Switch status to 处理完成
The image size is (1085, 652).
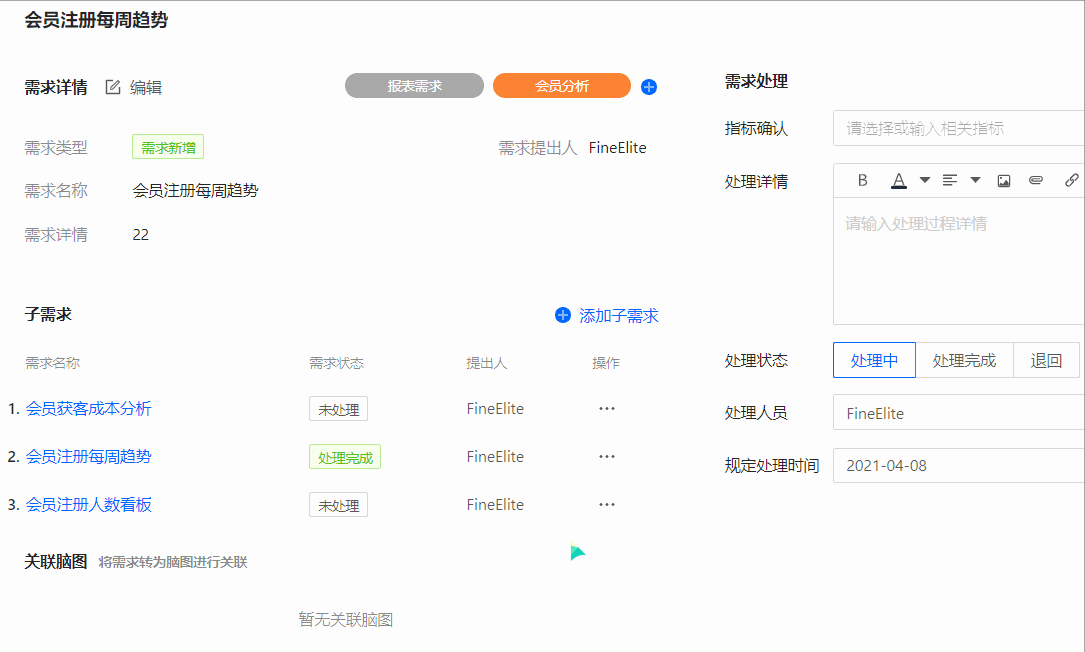[964, 360]
